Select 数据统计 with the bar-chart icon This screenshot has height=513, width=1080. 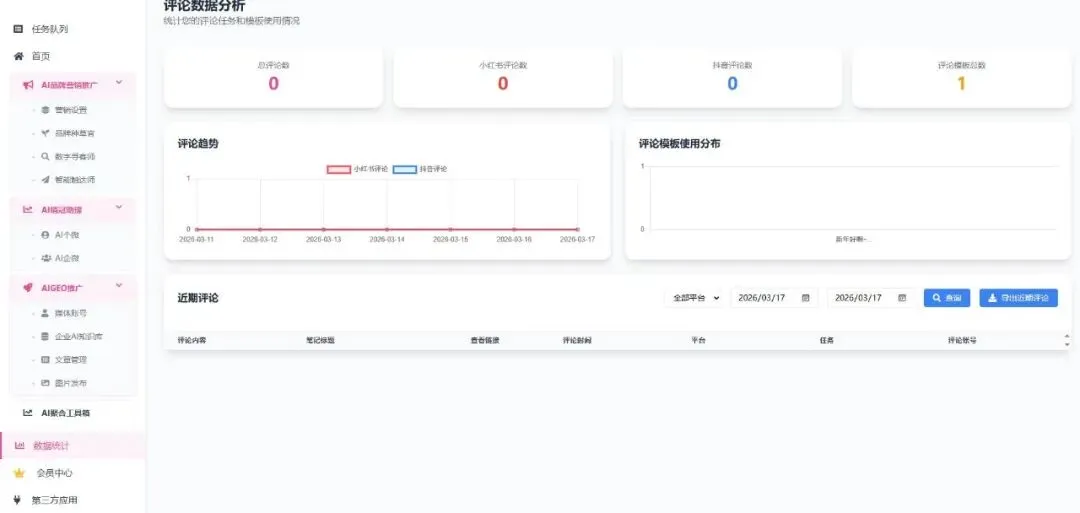pos(20,446)
